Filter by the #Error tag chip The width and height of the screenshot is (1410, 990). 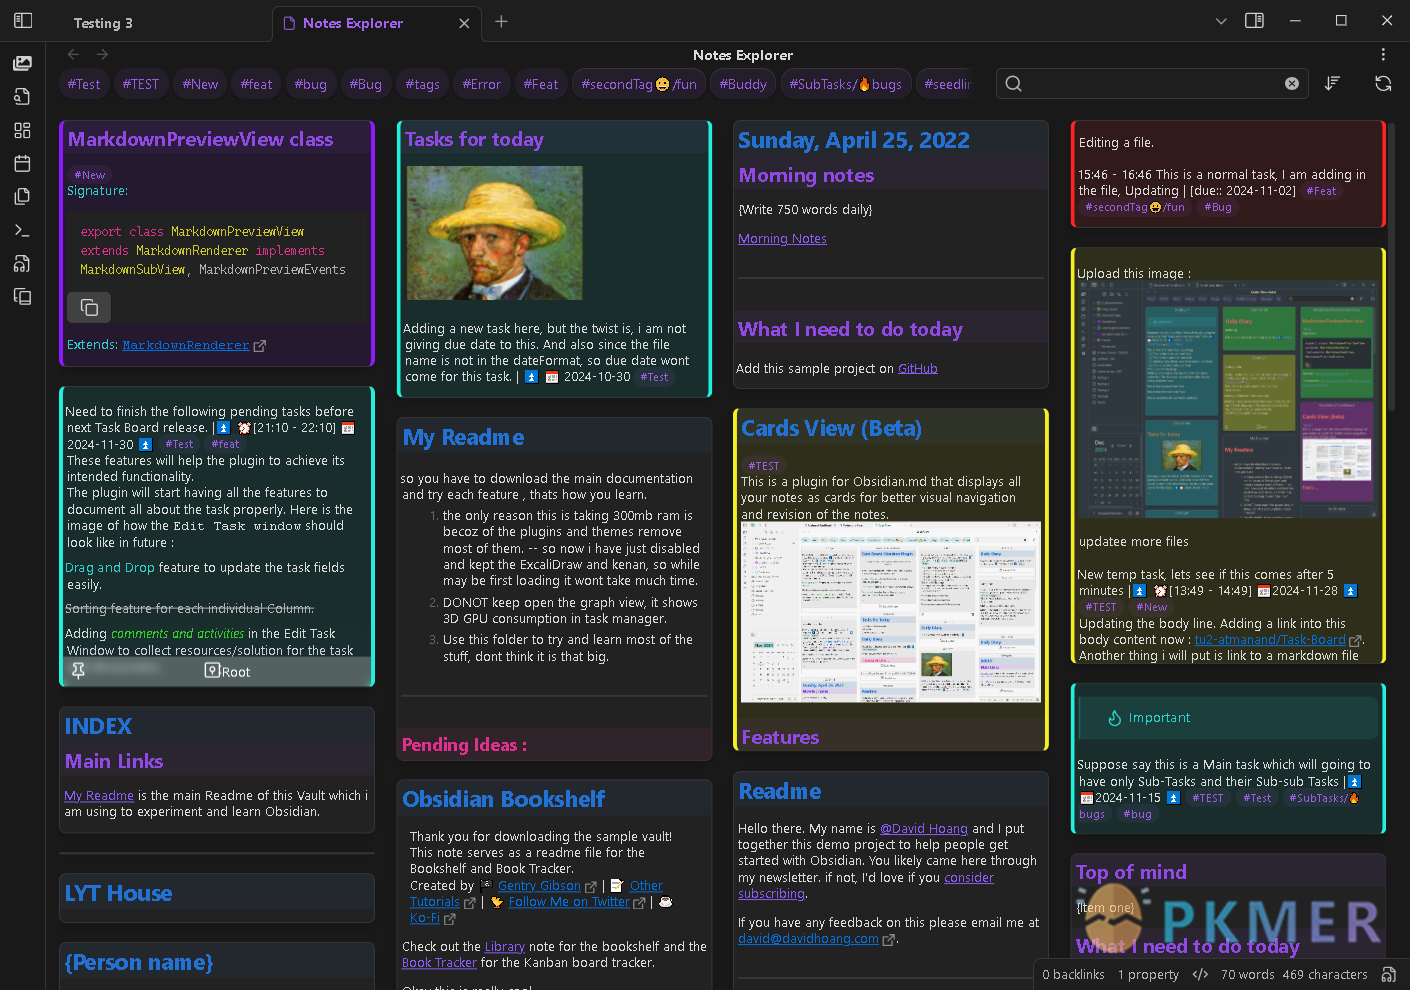click(482, 84)
